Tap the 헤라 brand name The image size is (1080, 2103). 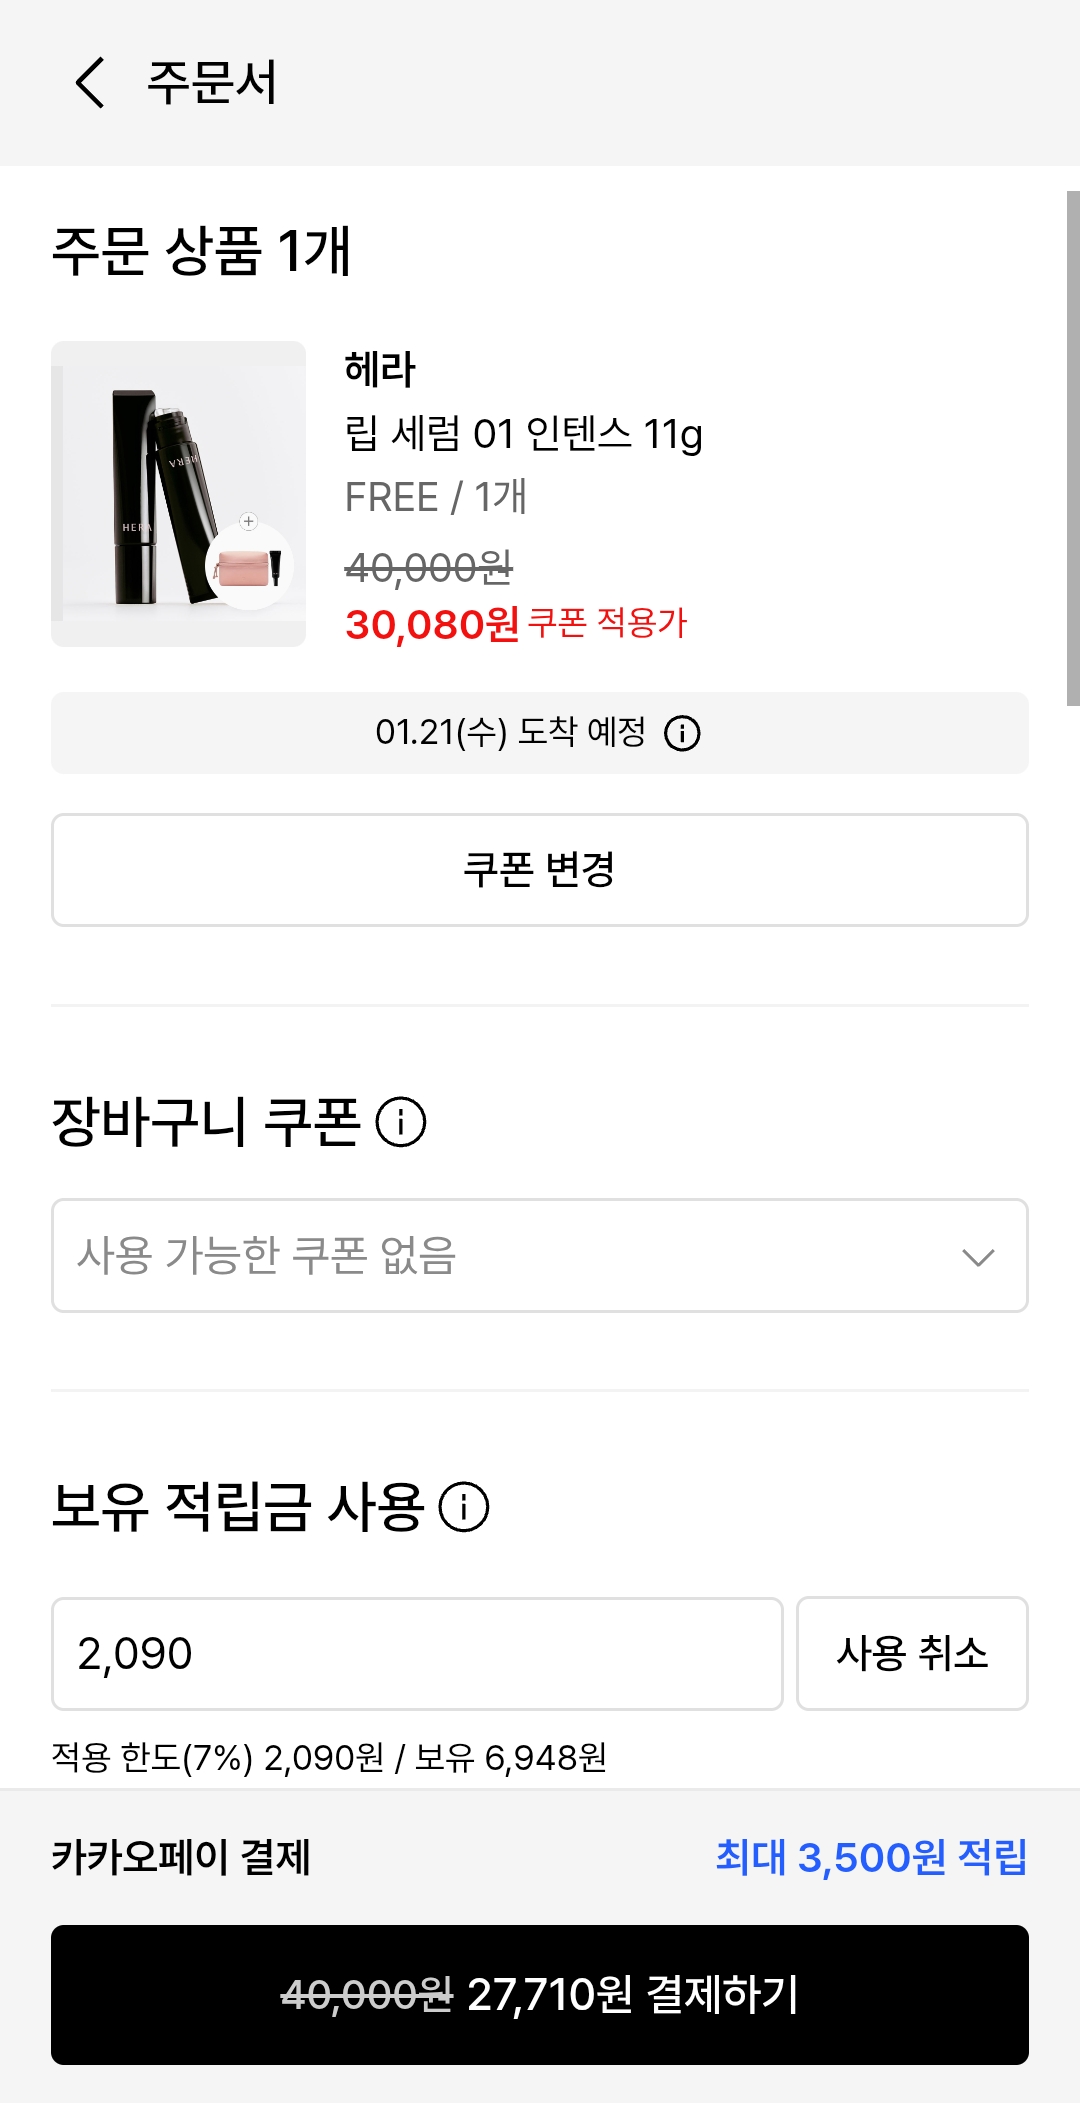point(380,369)
